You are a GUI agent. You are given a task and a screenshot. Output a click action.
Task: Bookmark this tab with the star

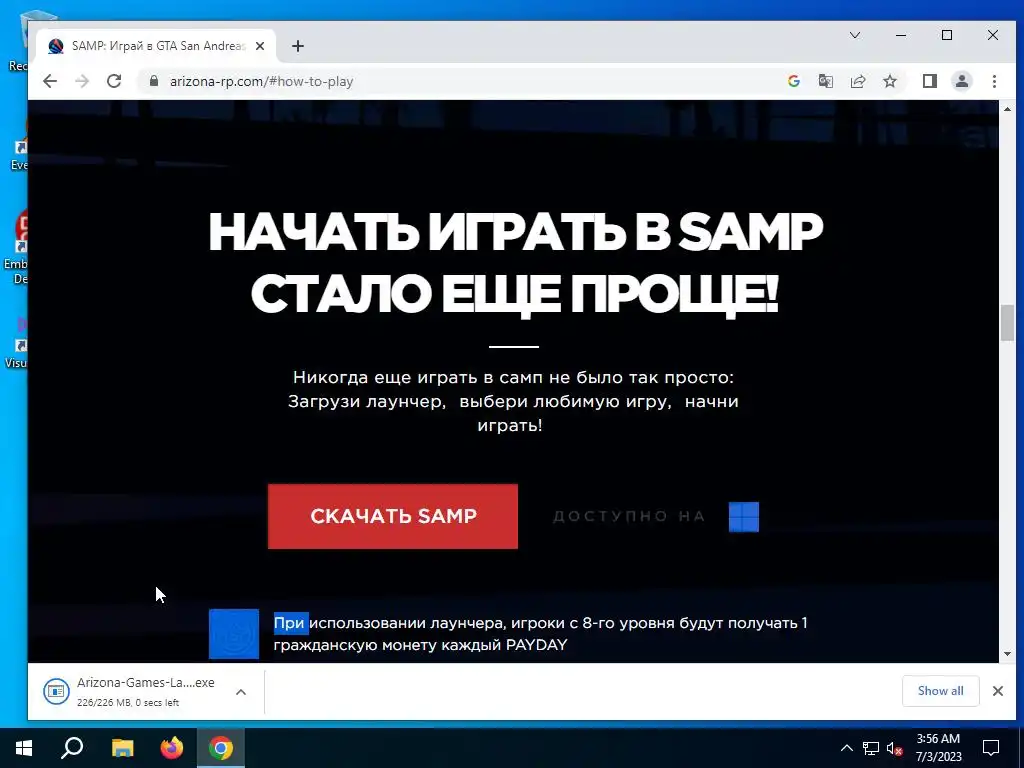[889, 81]
